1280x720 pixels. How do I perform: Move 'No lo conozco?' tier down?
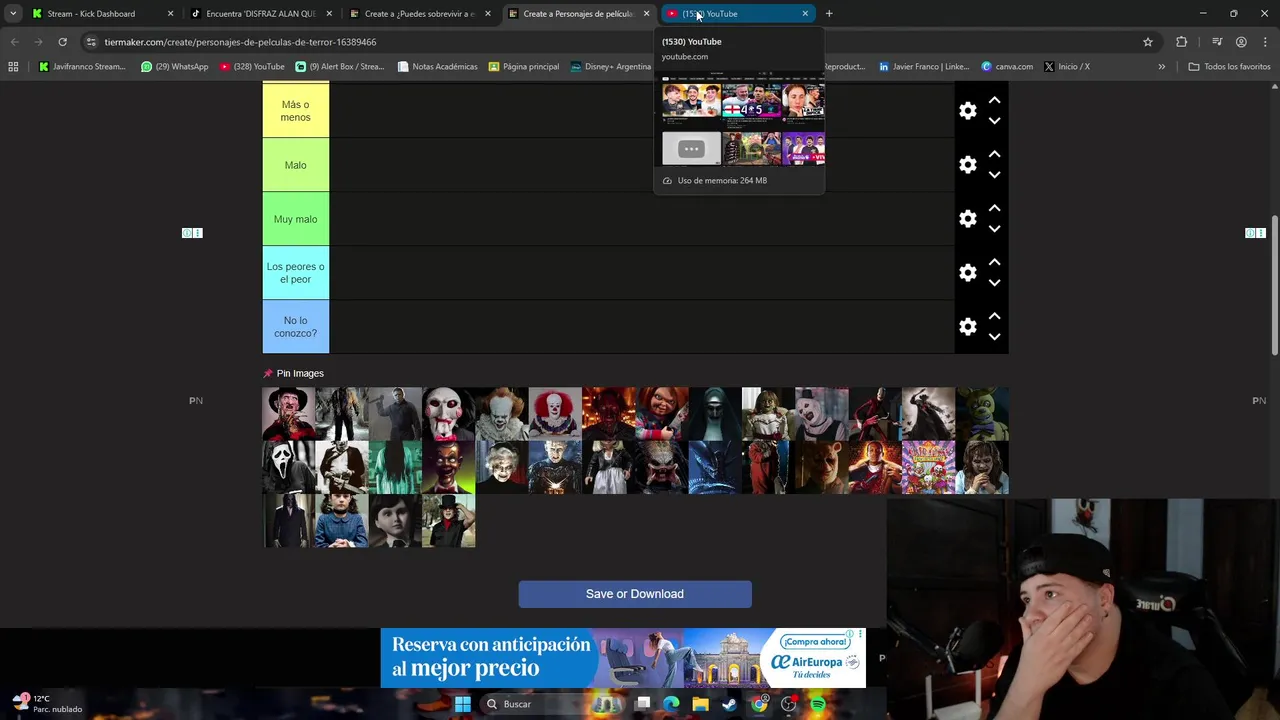994,337
